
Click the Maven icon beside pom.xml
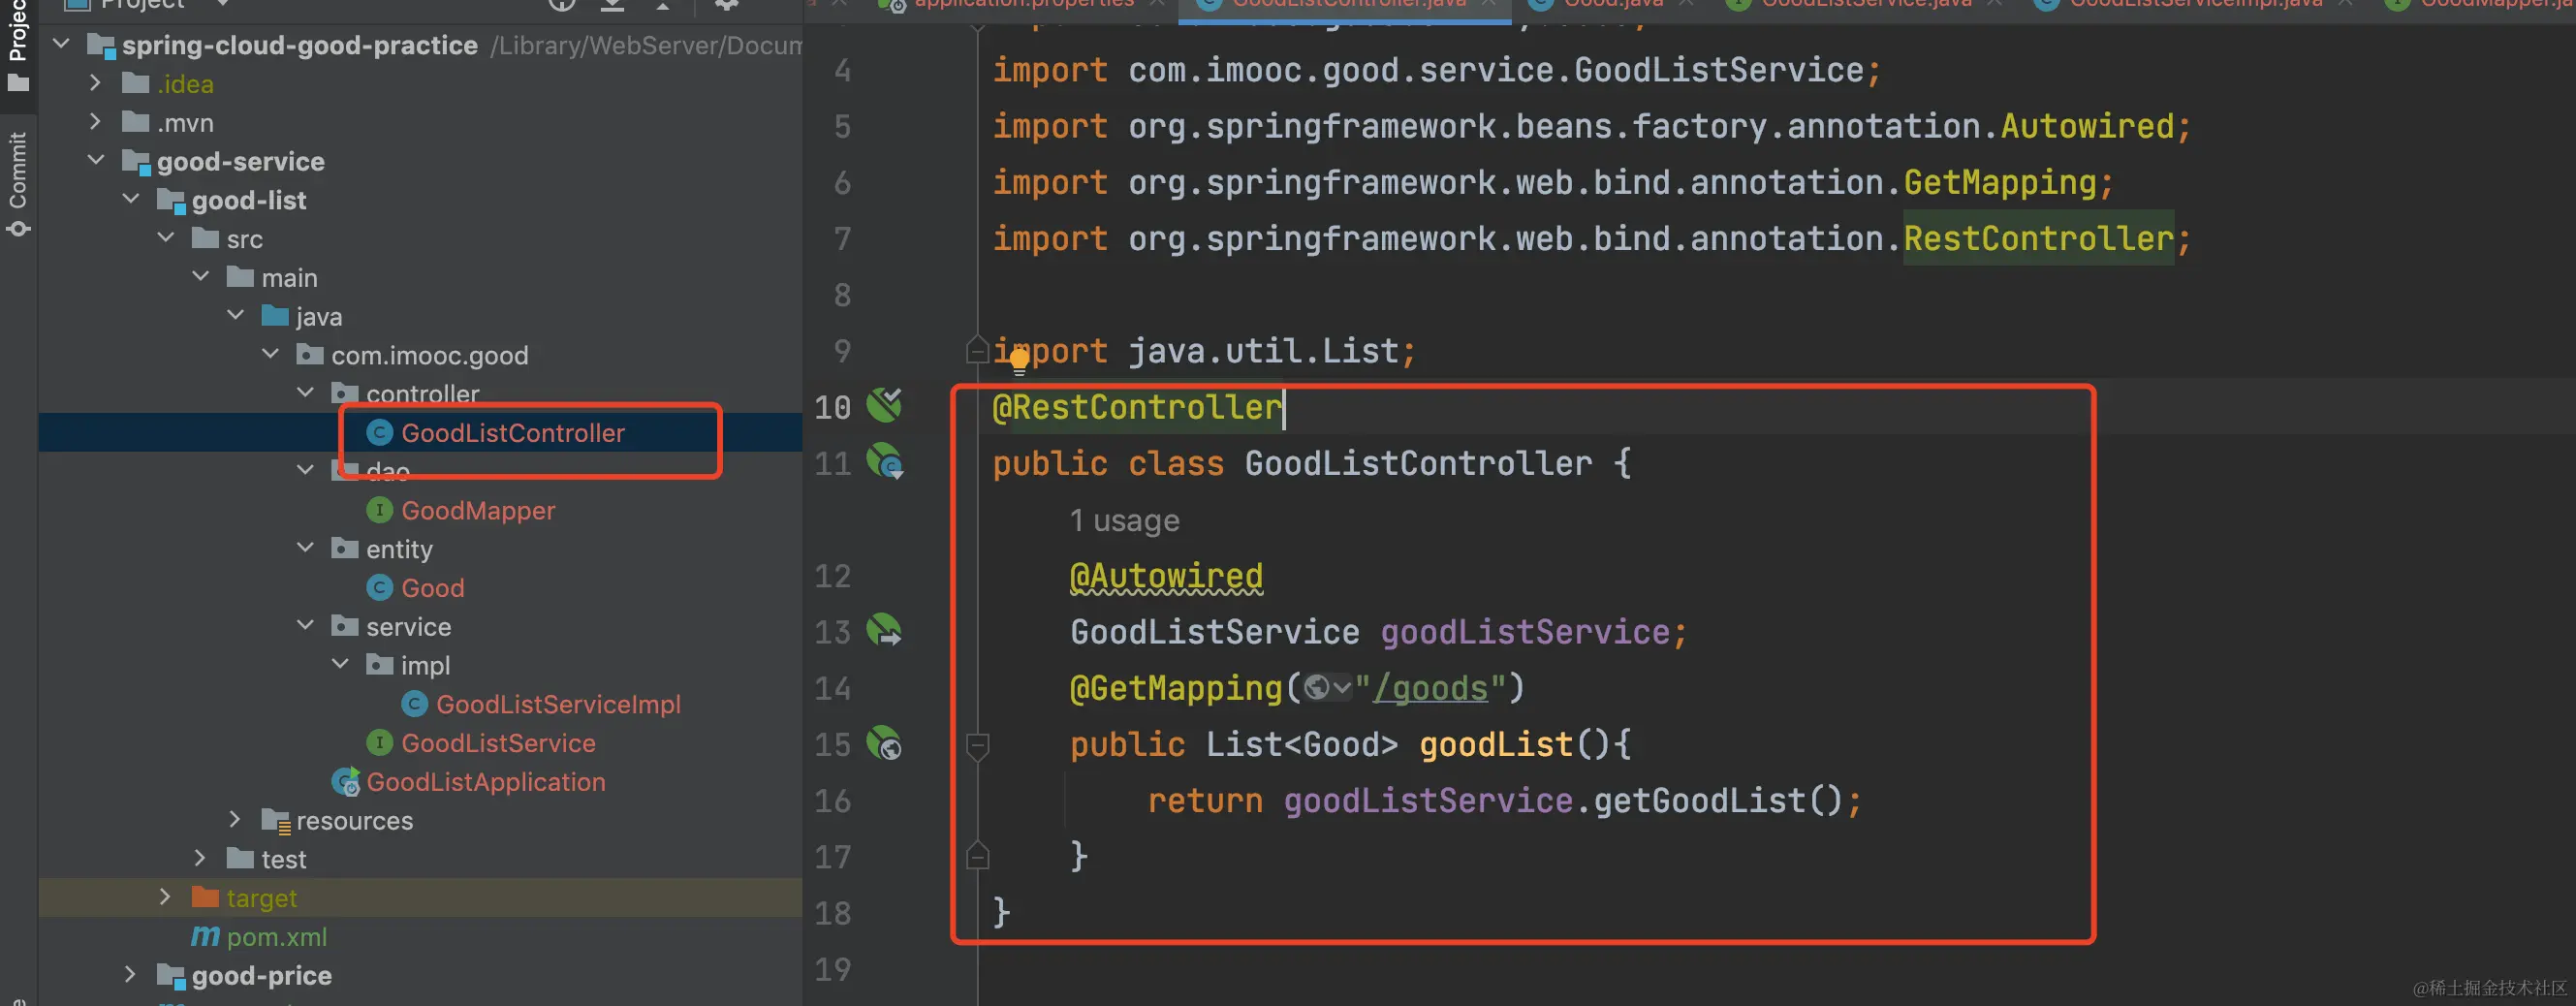click(x=205, y=937)
